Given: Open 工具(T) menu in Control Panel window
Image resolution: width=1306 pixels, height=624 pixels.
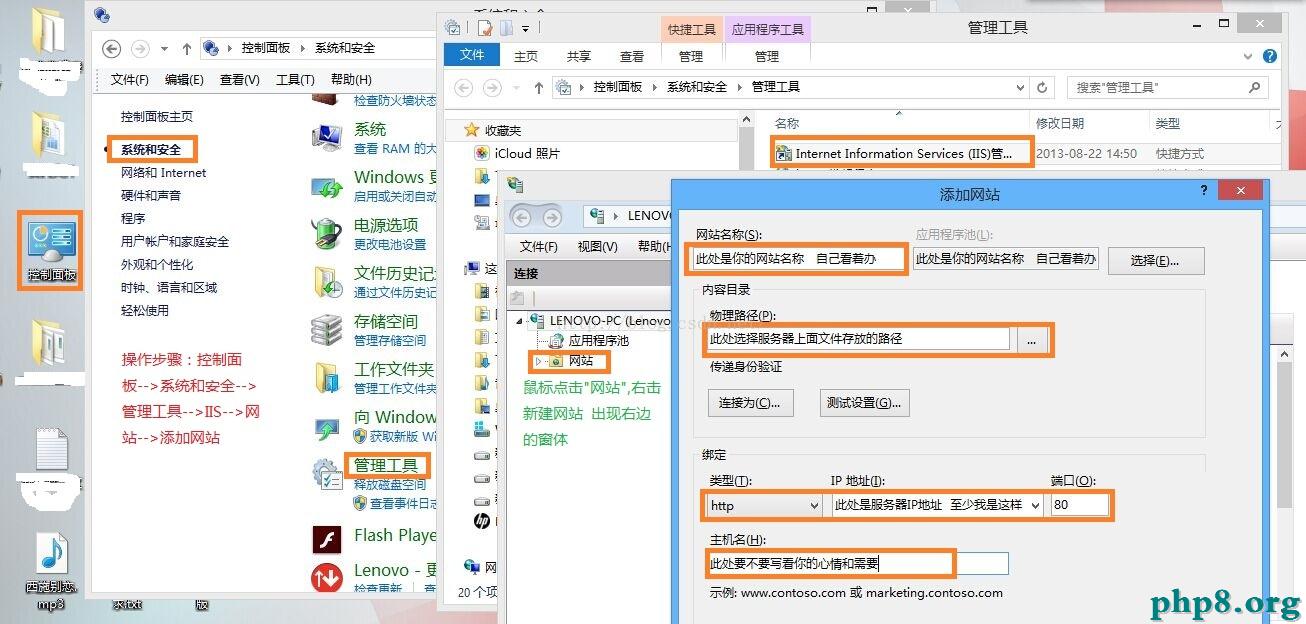Looking at the screenshot, I should click(295, 80).
